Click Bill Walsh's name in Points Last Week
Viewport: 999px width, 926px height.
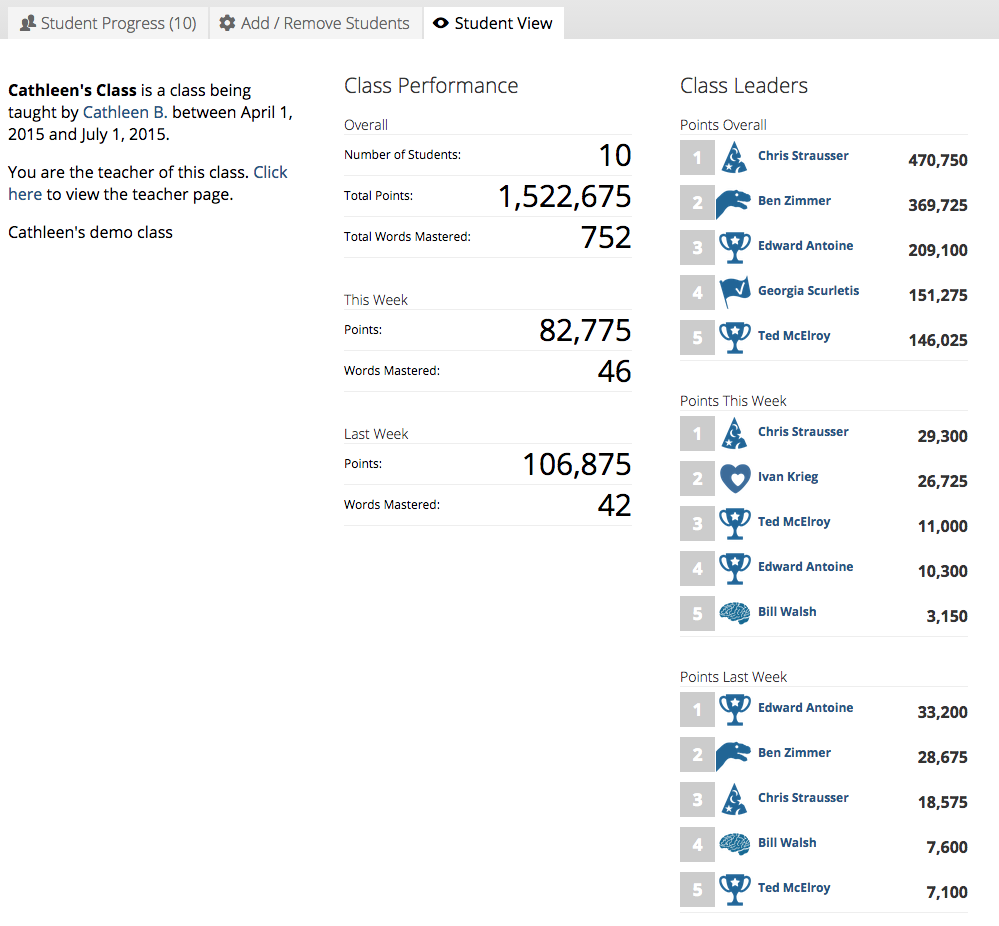tap(786, 843)
